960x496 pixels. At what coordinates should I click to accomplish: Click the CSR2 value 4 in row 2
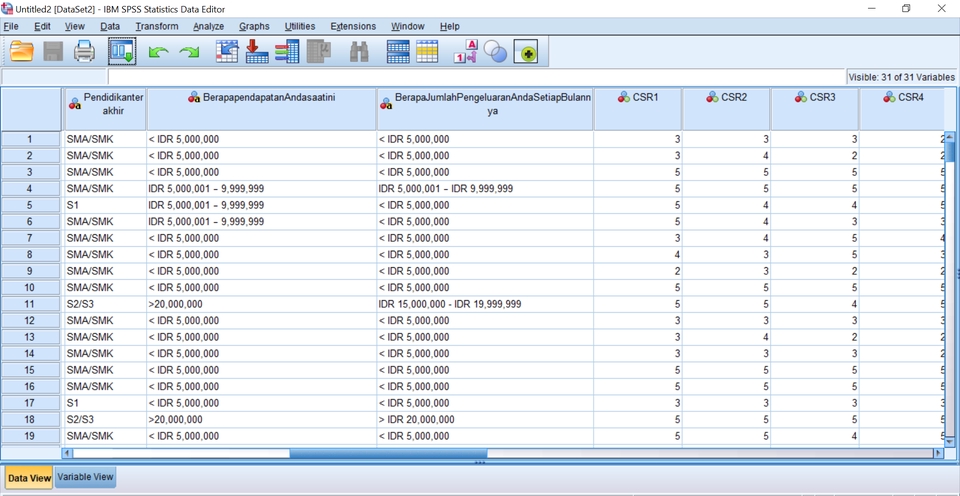(726, 156)
